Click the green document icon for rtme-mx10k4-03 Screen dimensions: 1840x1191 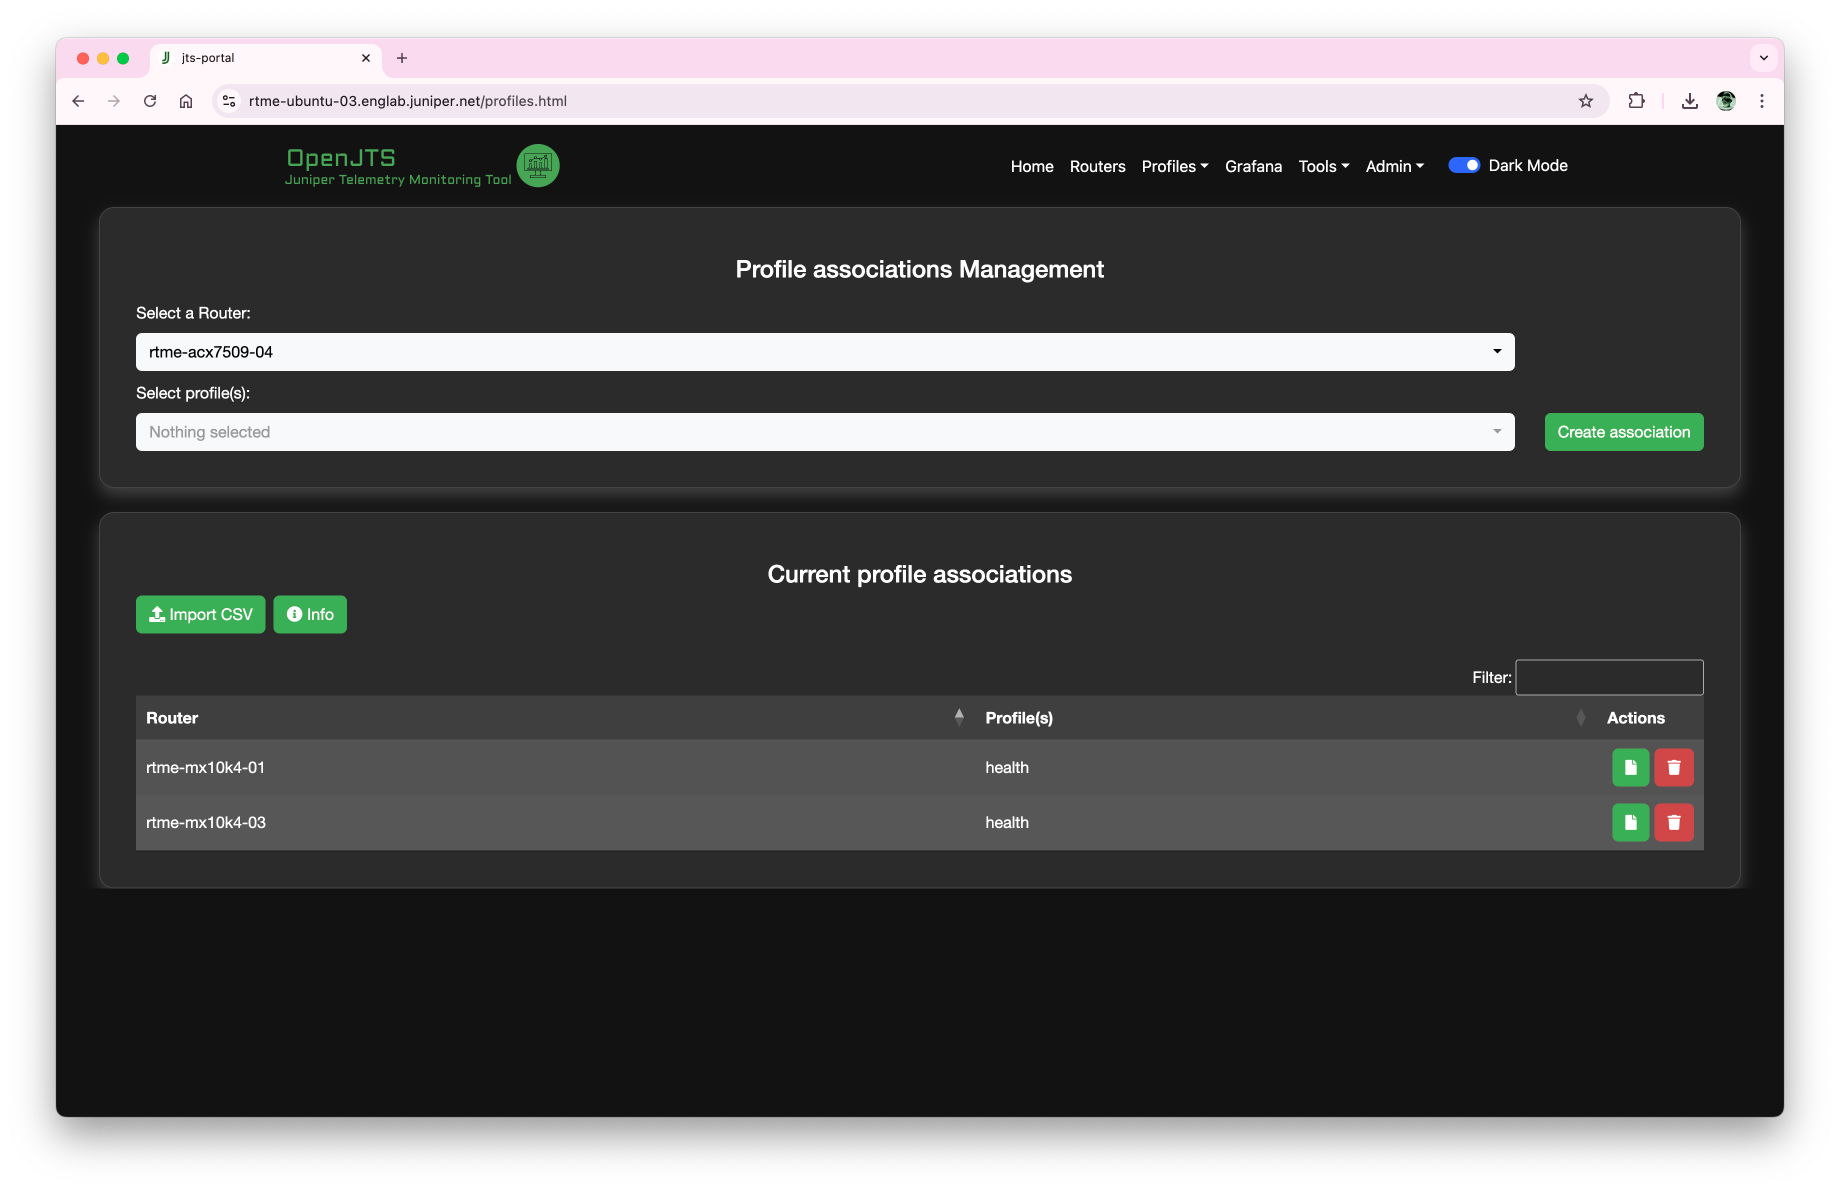pyautogui.click(x=1630, y=823)
